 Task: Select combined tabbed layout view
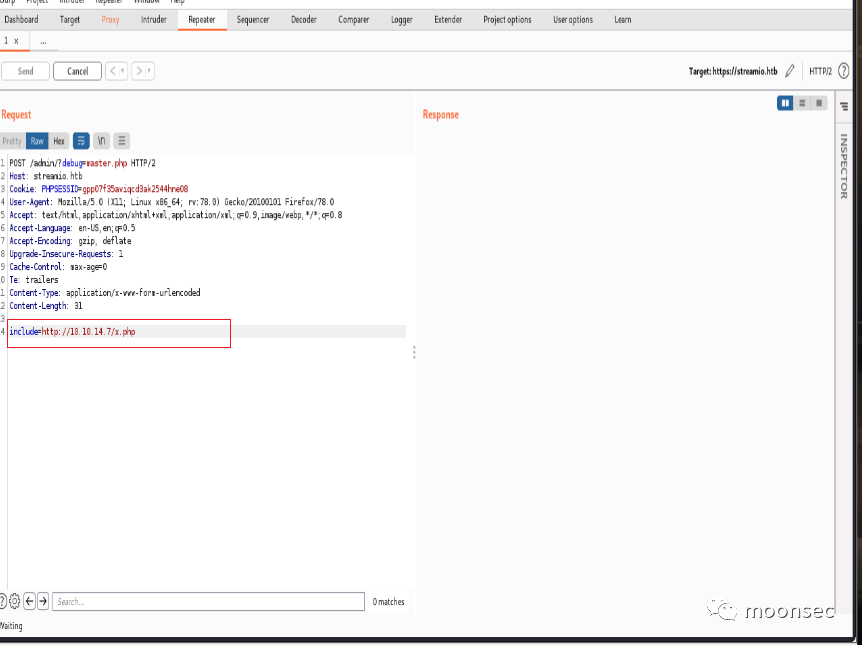(x=819, y=103)
